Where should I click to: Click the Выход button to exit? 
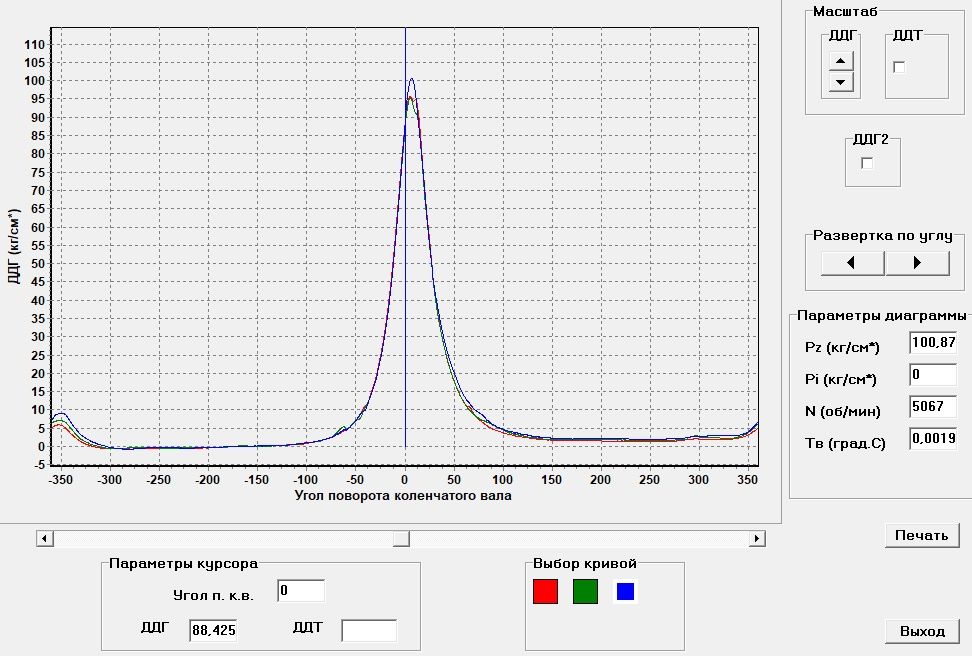tap(922, 631)
